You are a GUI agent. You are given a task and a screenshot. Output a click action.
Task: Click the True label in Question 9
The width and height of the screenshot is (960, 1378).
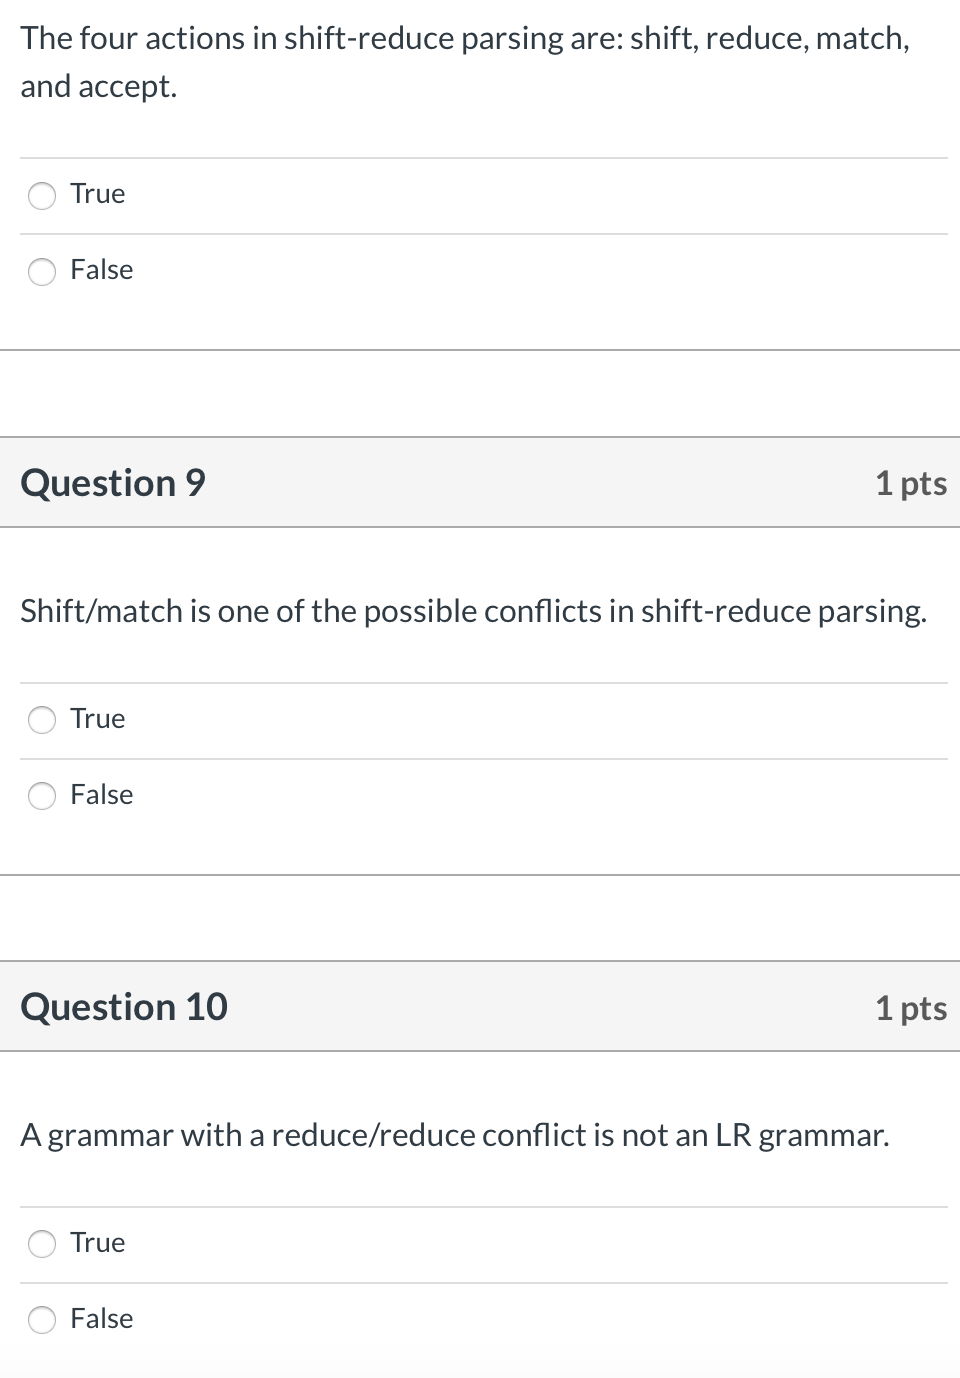(97, 718)
